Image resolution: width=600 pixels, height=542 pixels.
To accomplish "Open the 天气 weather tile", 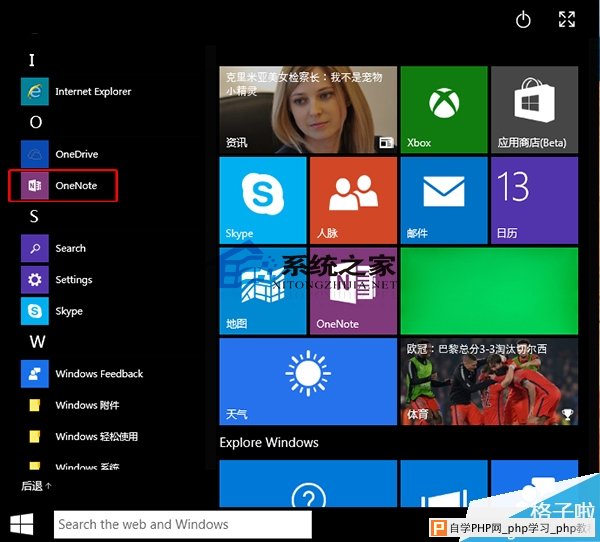I will [x=308, y=382].
